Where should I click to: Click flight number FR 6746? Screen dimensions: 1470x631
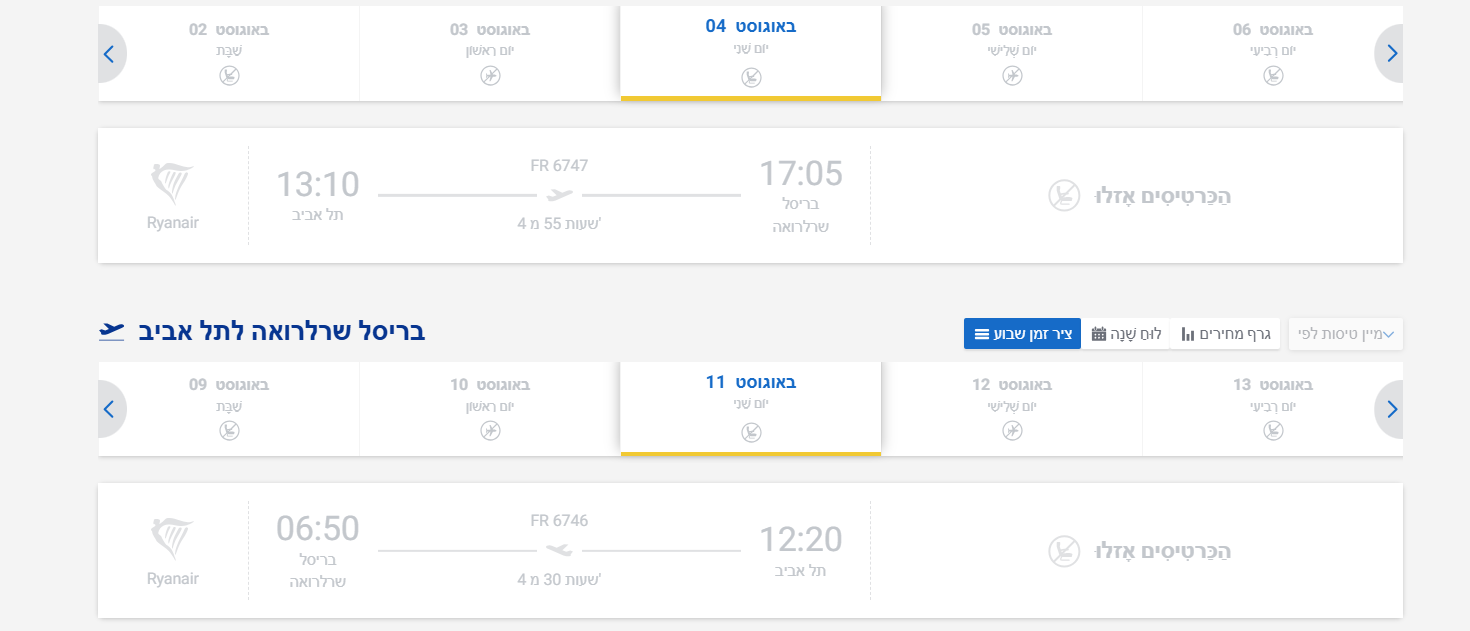559,521
